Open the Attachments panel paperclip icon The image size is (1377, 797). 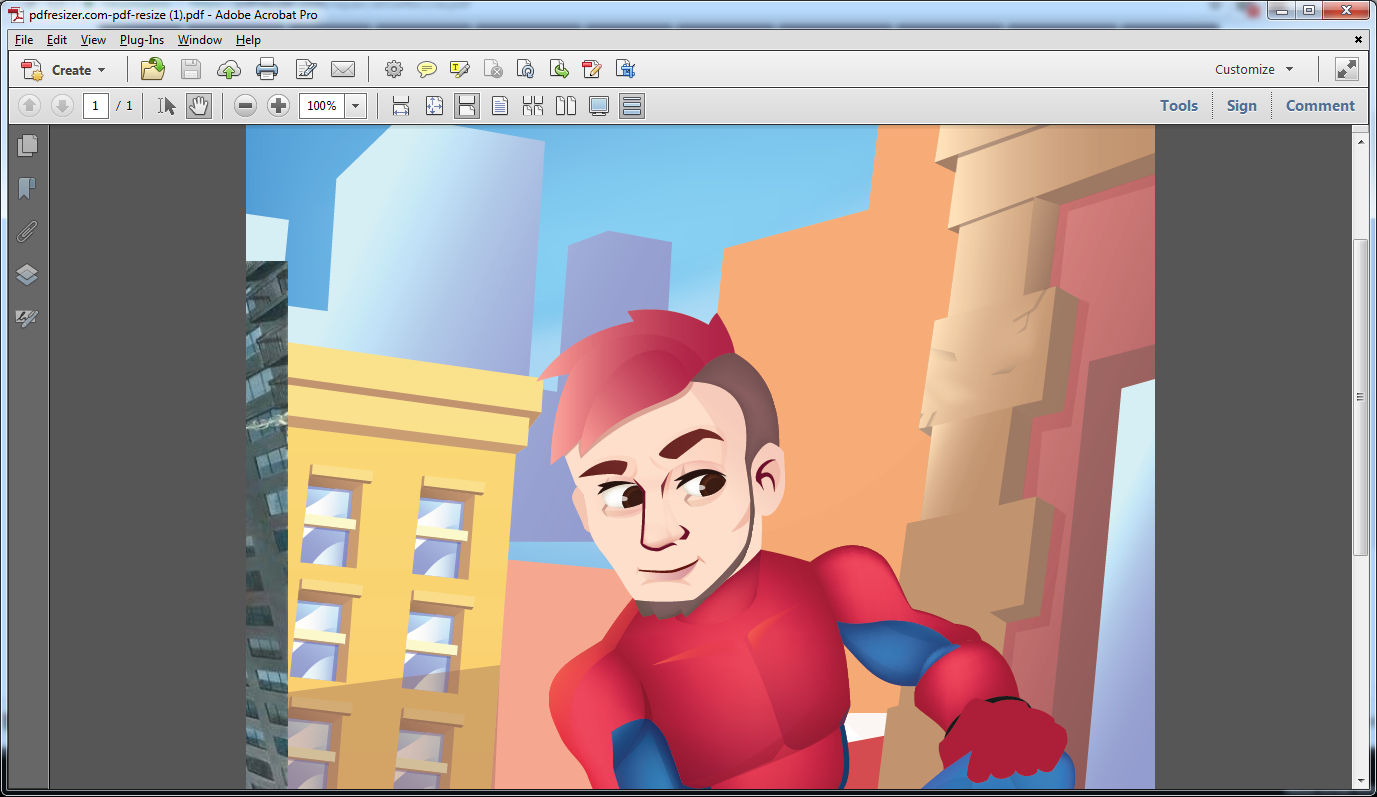click(27, 232)
